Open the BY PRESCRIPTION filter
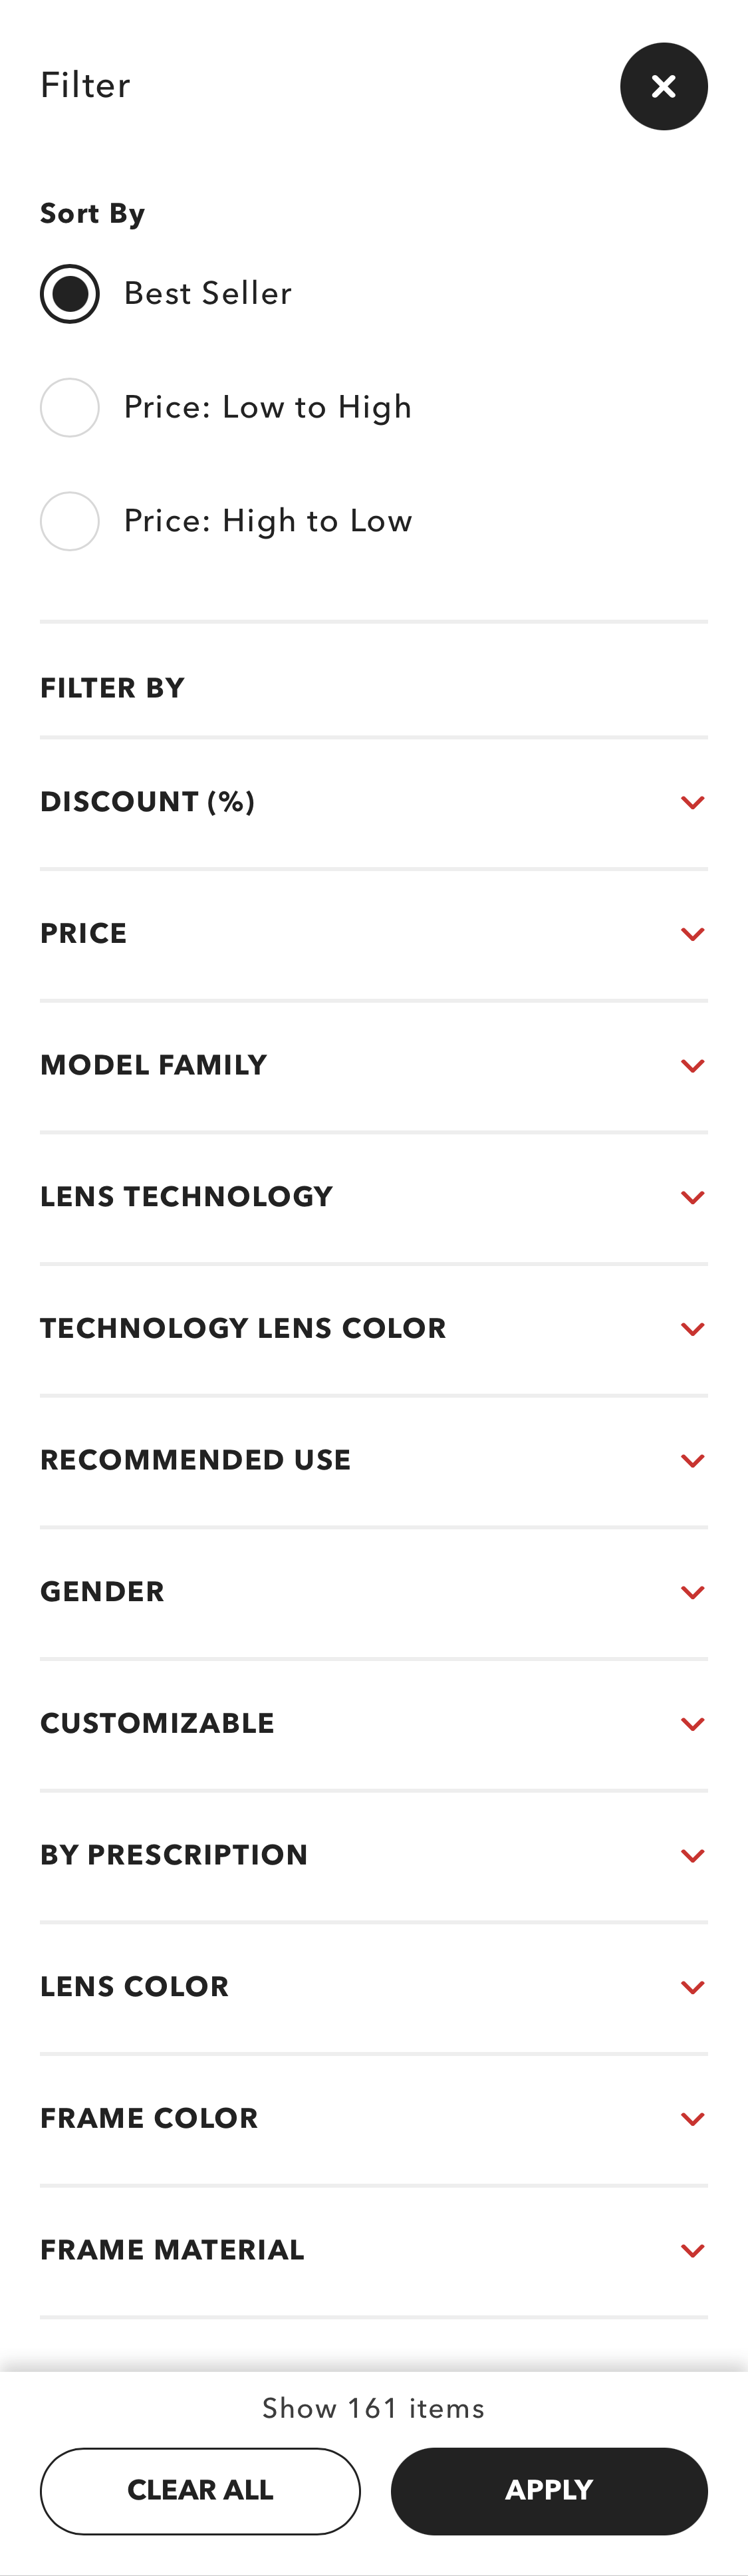Screen dimensions: 748x2576 pos(374,1855)
